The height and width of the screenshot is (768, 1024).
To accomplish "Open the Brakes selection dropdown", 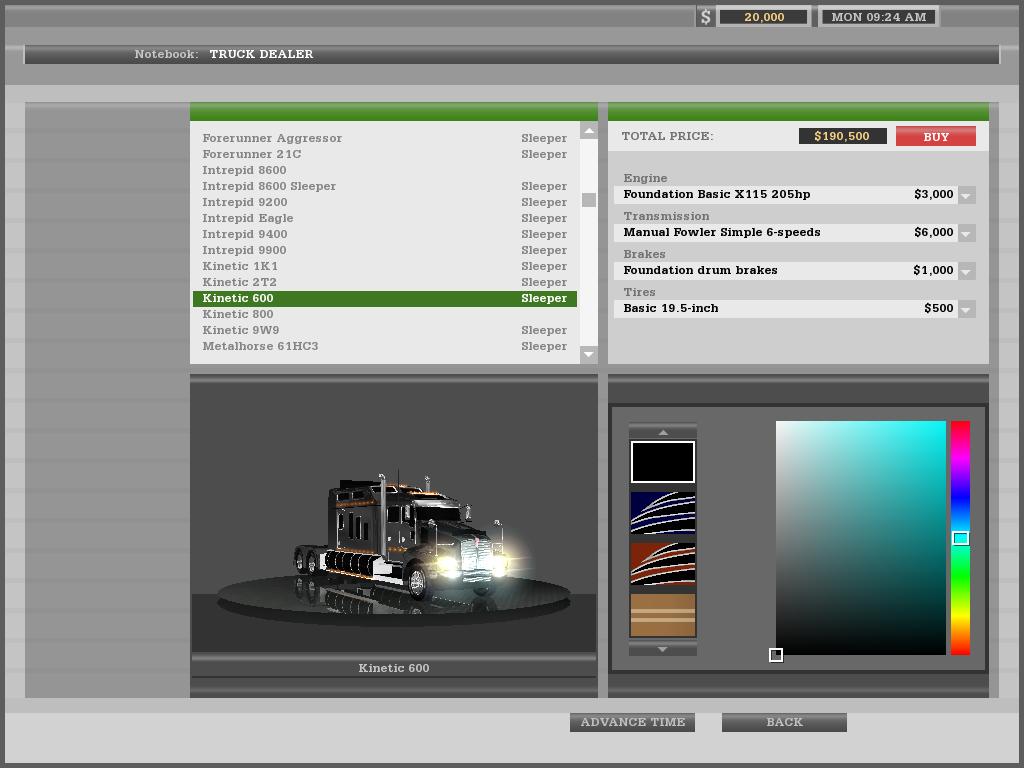I will (x=966, y=271).
